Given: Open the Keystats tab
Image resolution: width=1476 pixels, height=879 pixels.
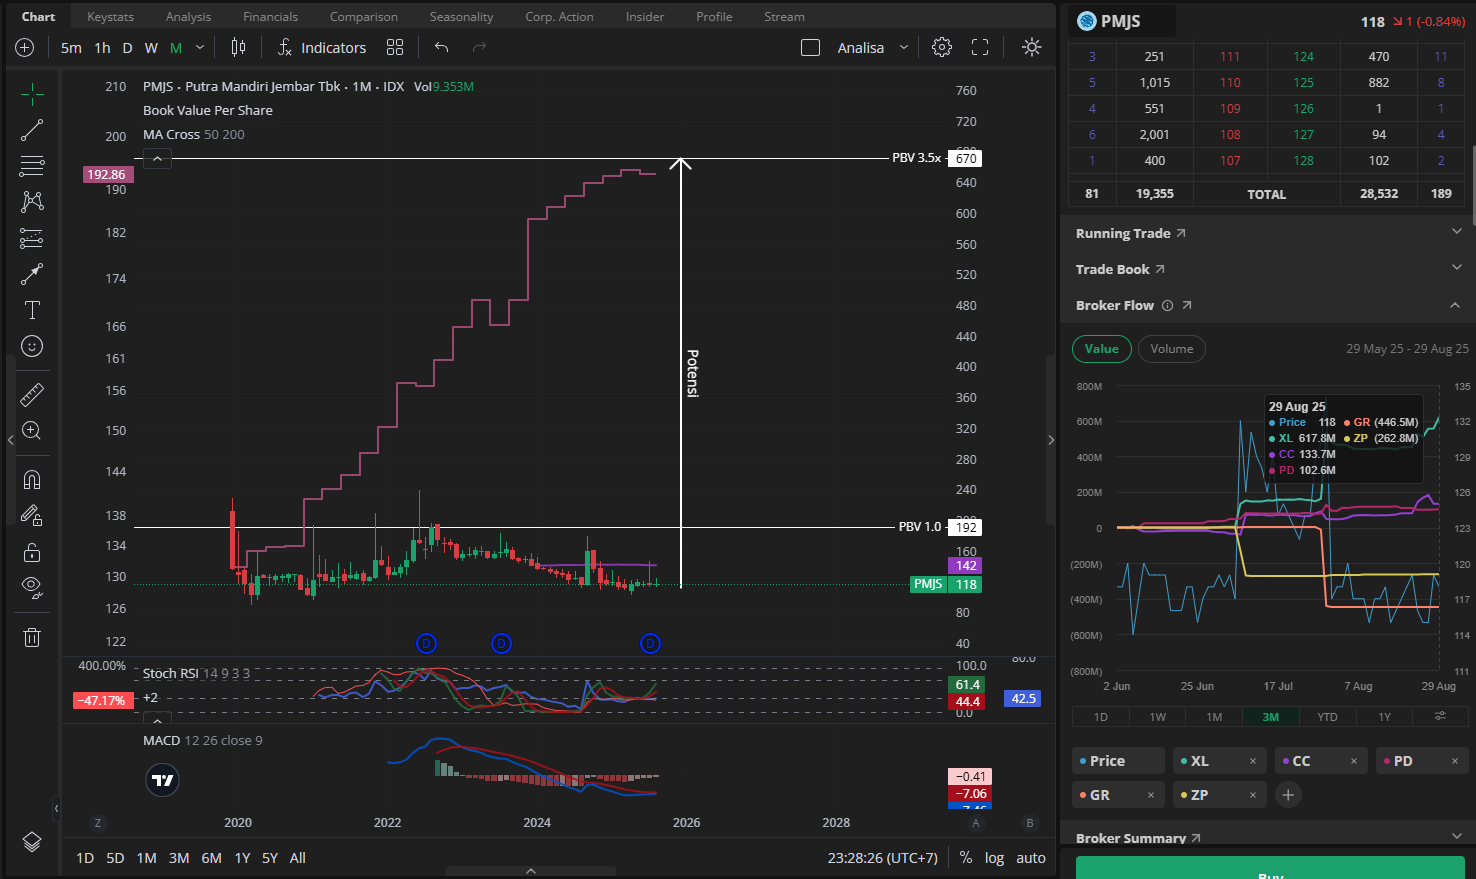Looking at the screenshot, I should (110, 17).
